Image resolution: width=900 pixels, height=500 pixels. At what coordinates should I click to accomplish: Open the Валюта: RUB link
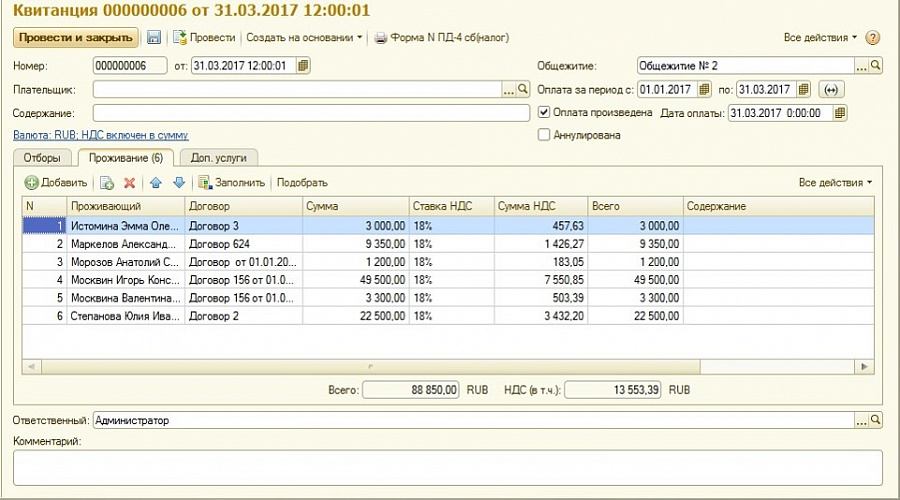click(100, 134)
